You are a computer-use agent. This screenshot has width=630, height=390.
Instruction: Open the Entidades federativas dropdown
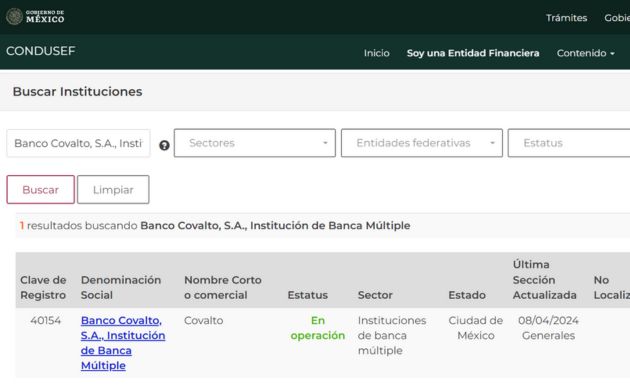tap(421, 143)
